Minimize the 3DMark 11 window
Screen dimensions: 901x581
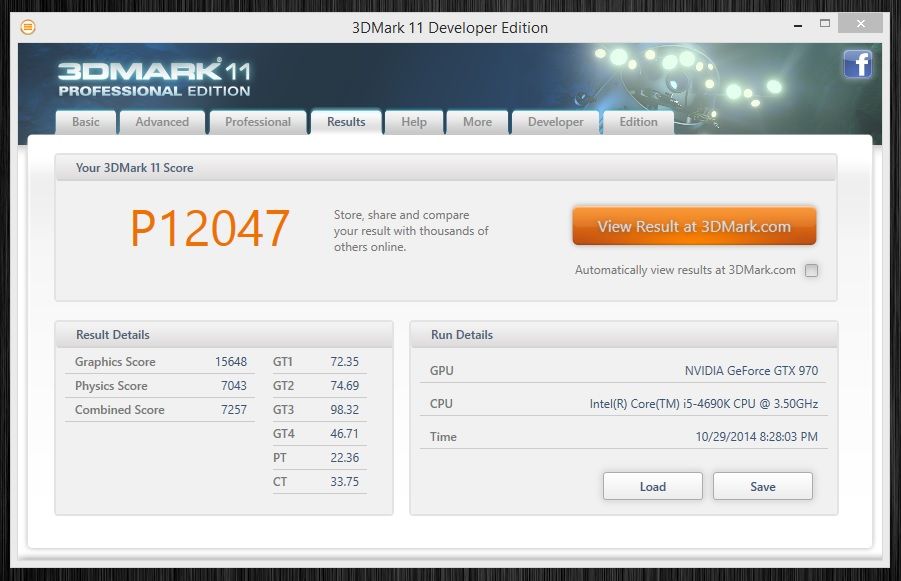(798, 26)
